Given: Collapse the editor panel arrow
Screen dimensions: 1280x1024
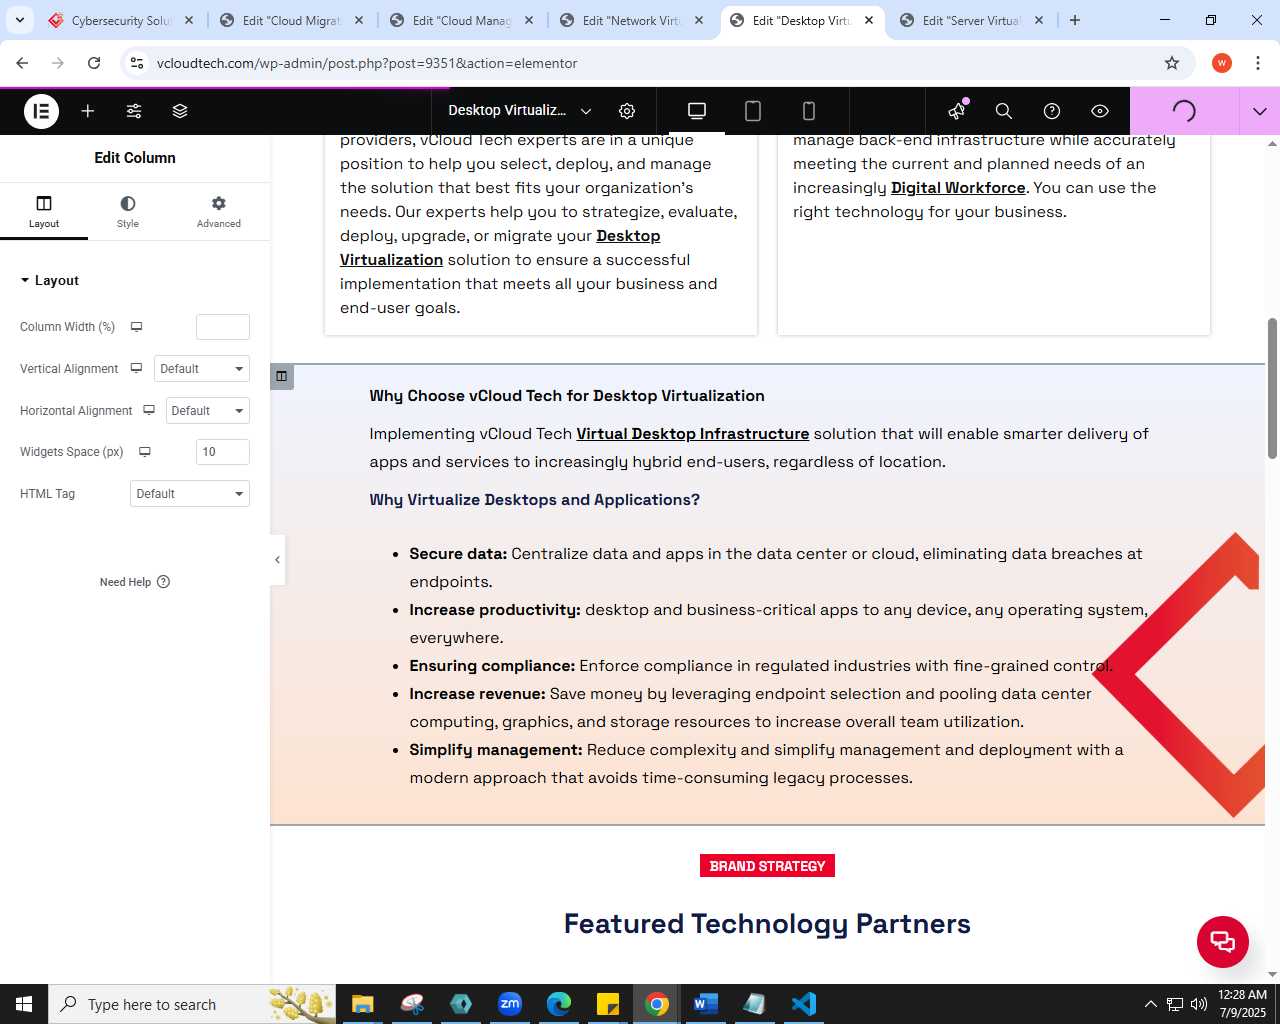Looking at the screenshot, I should [x=277, y=560].
